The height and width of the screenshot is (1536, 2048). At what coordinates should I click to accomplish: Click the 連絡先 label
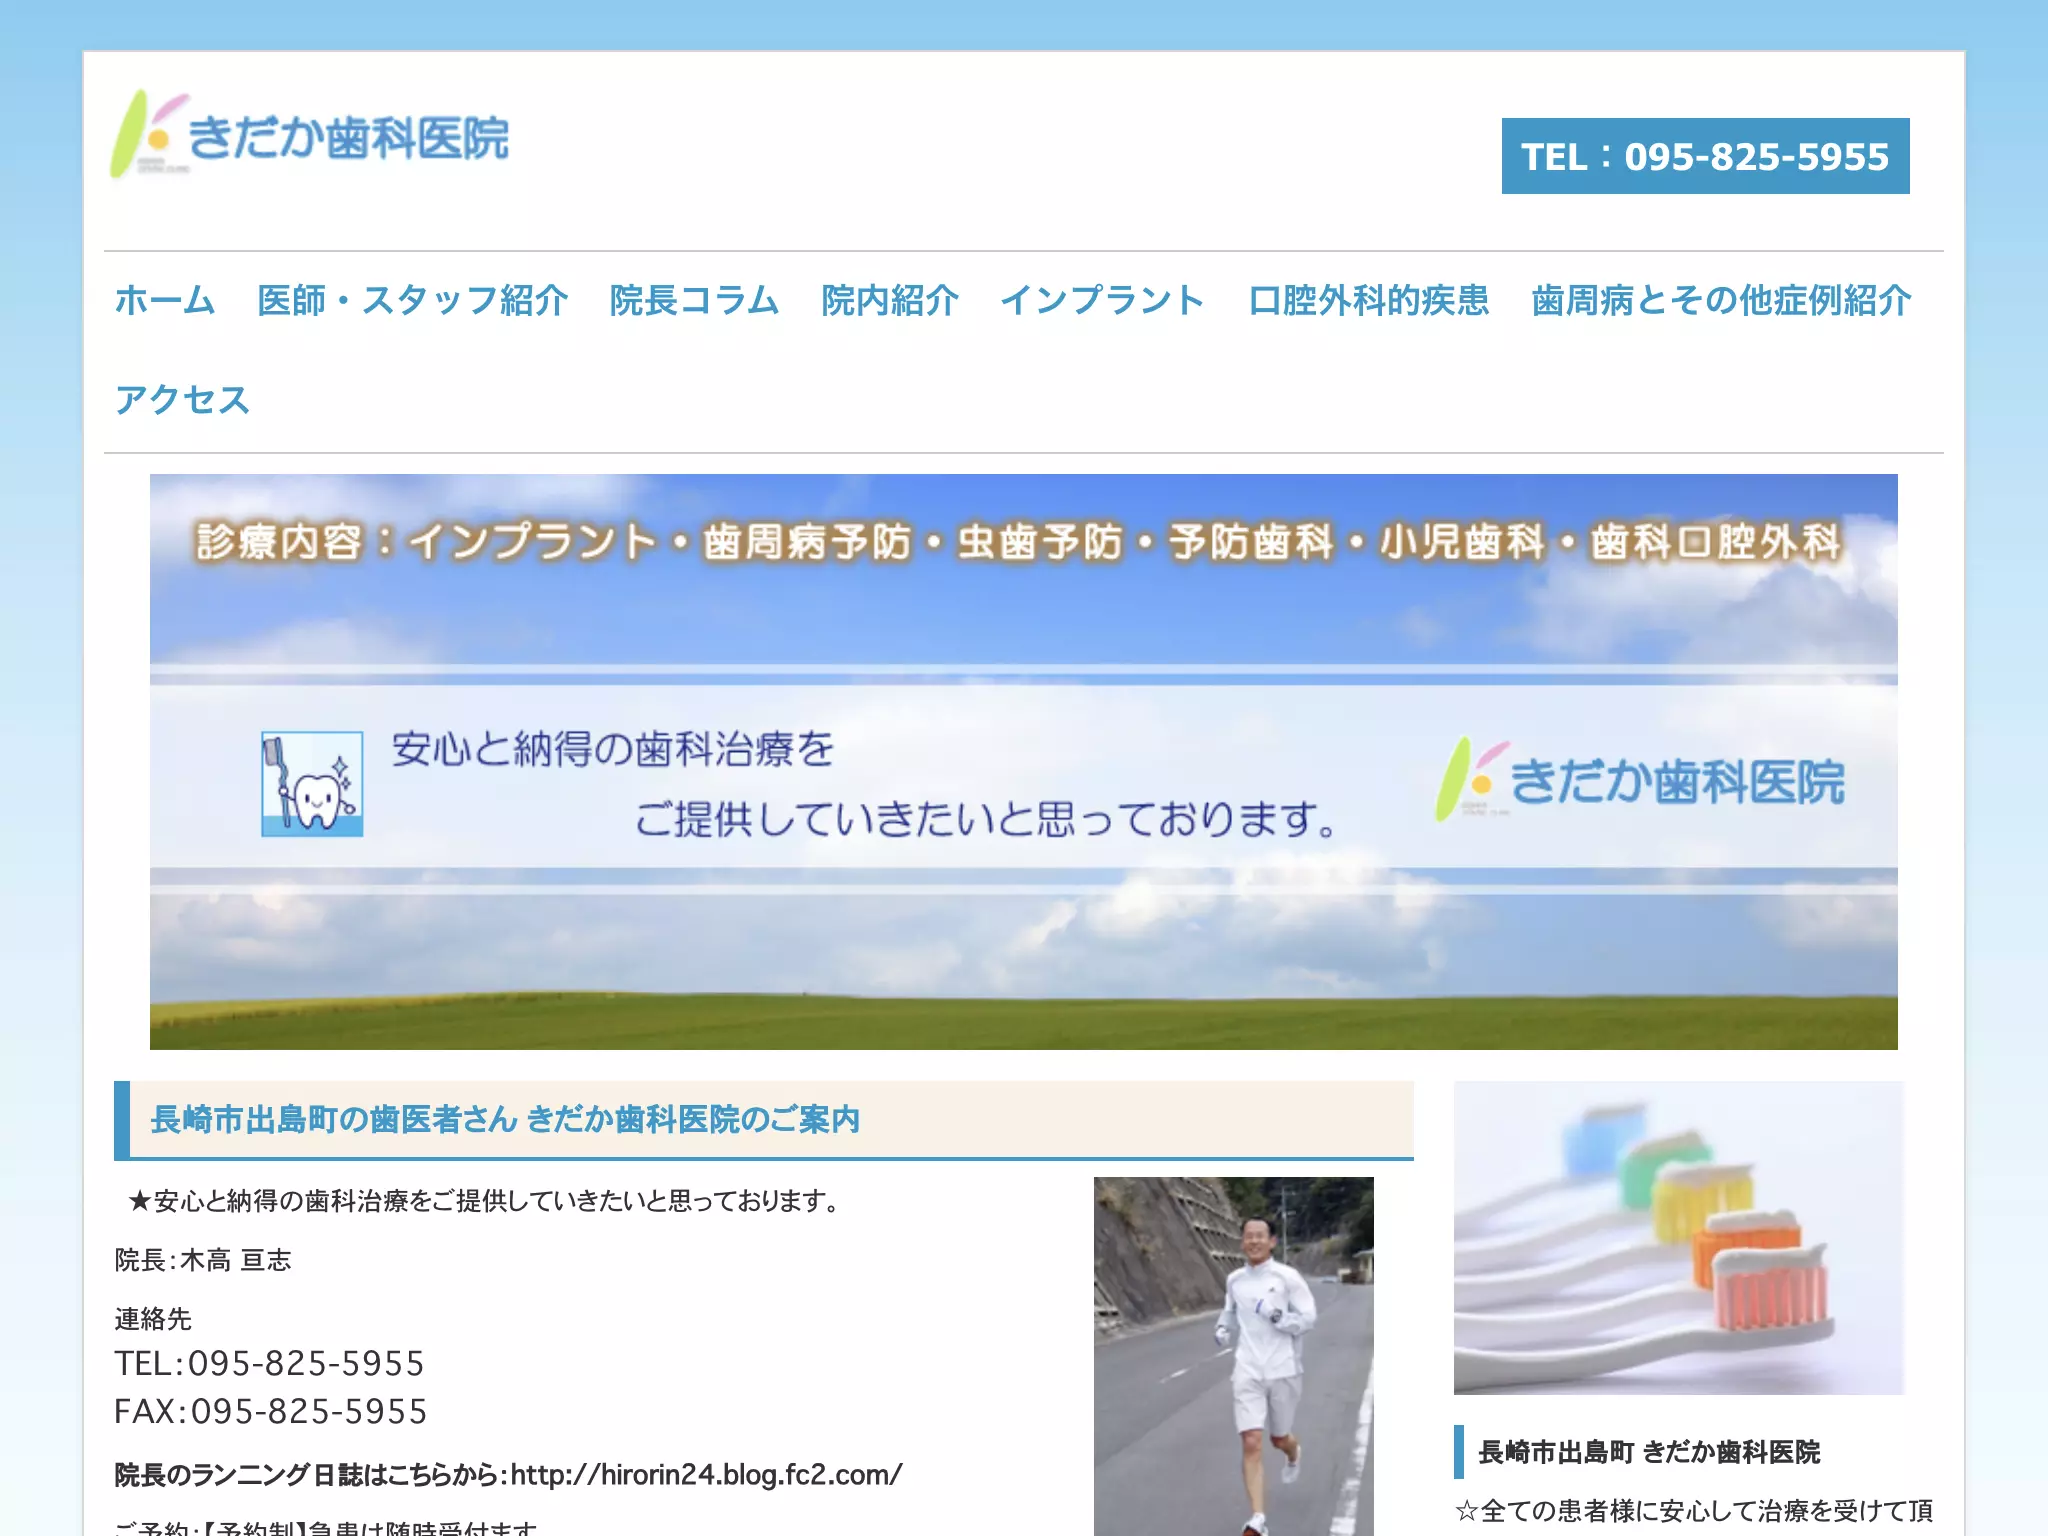153,1319
